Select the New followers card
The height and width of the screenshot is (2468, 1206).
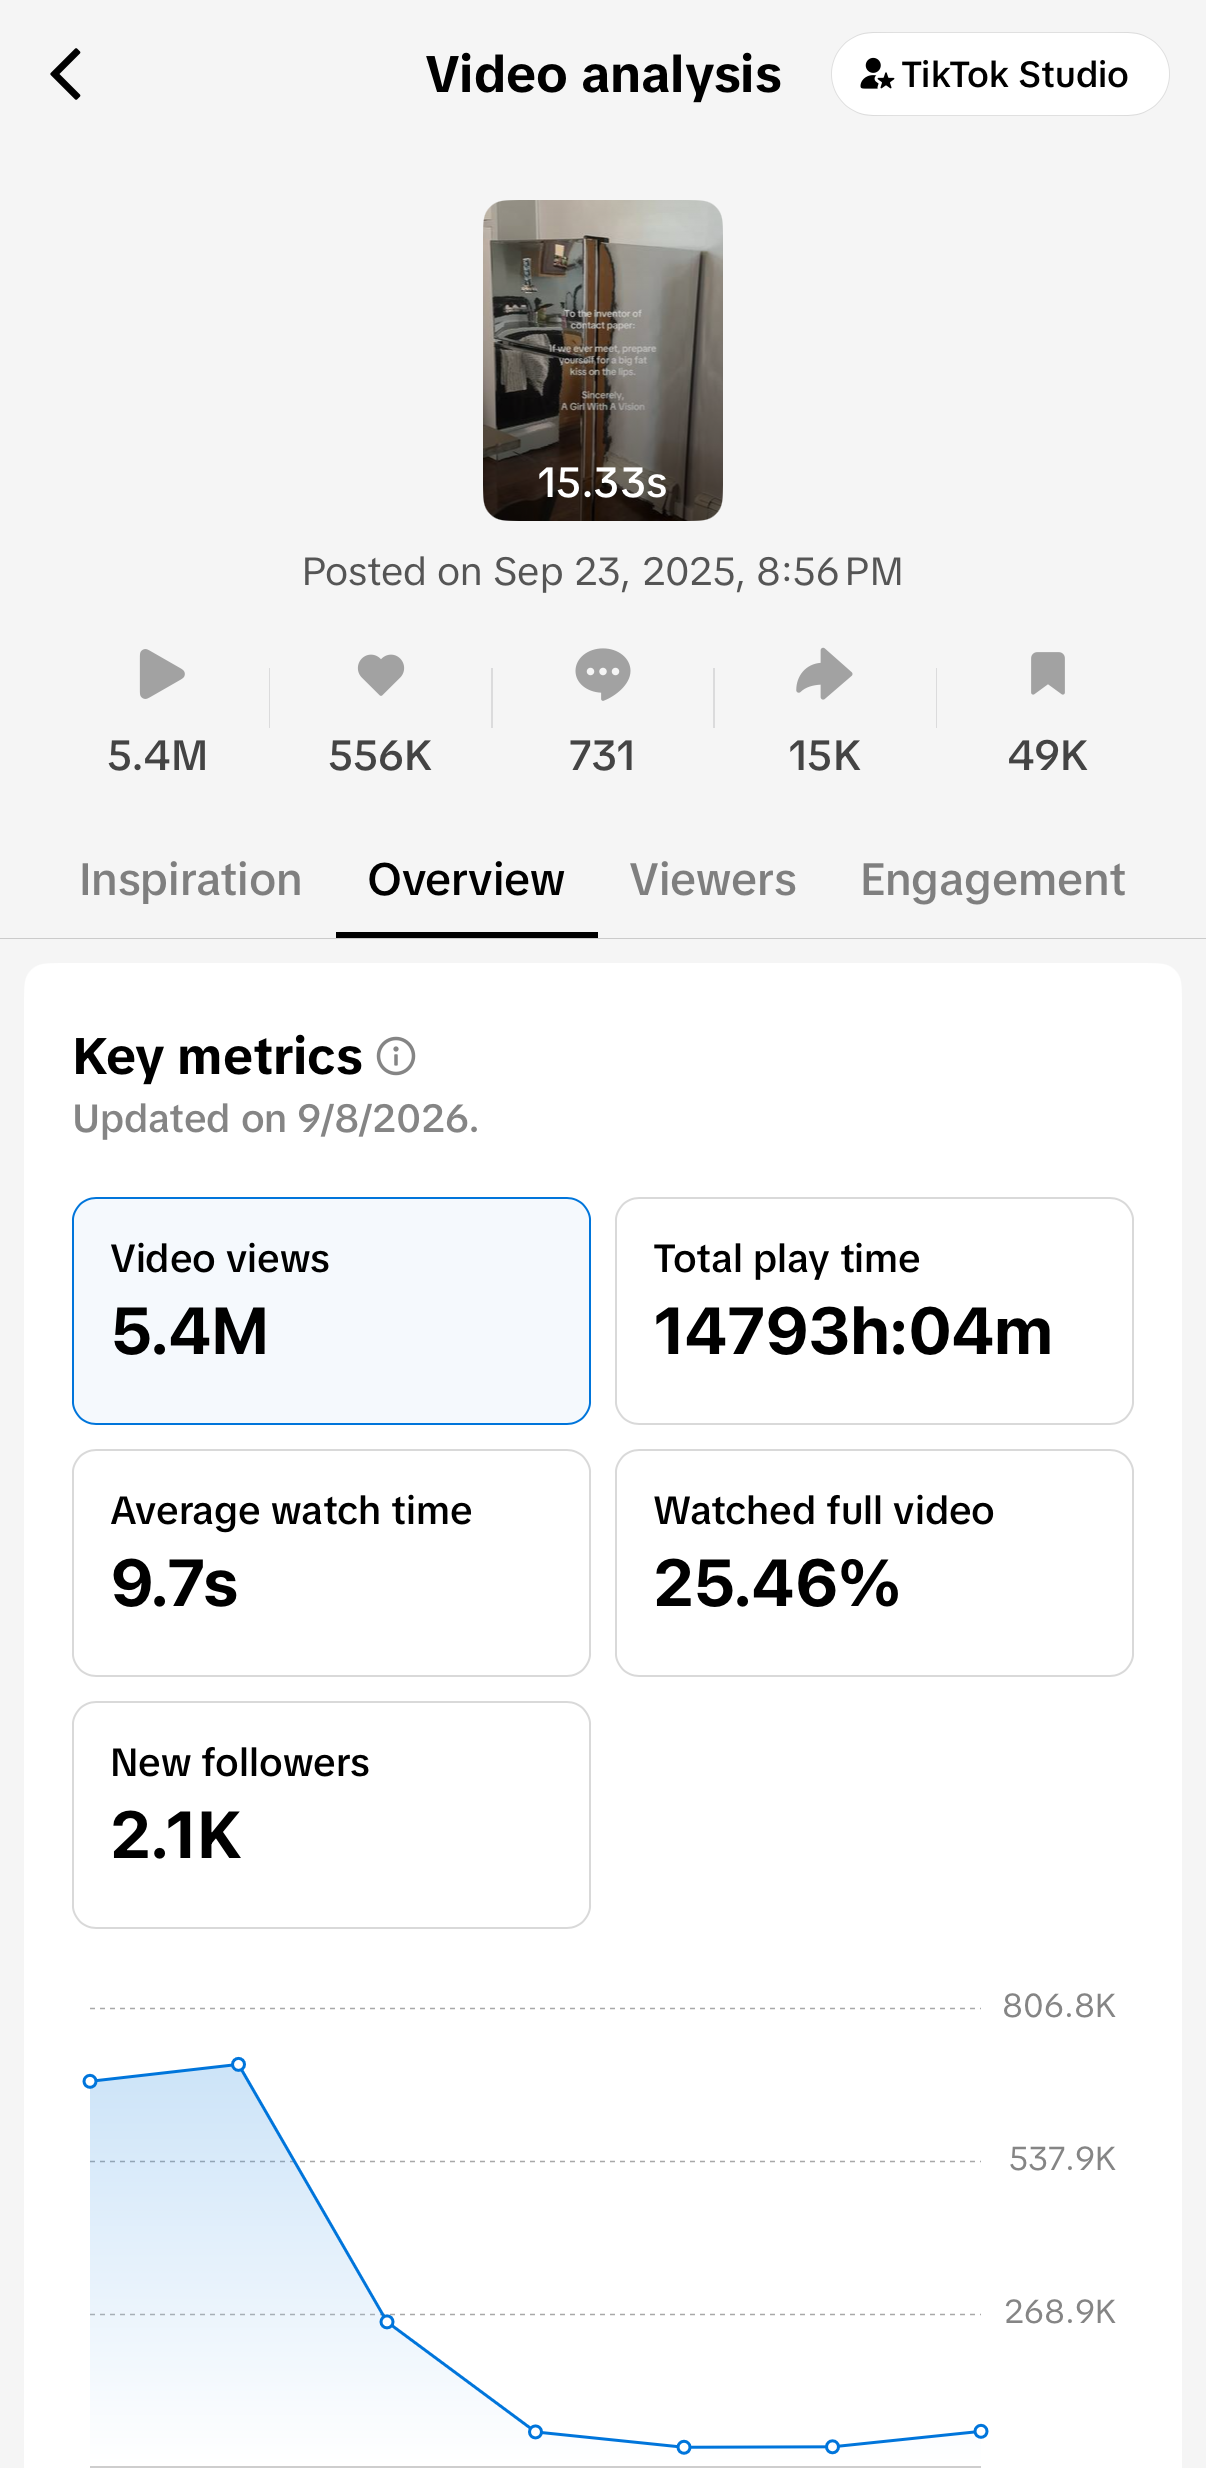tap(331, 1815)
